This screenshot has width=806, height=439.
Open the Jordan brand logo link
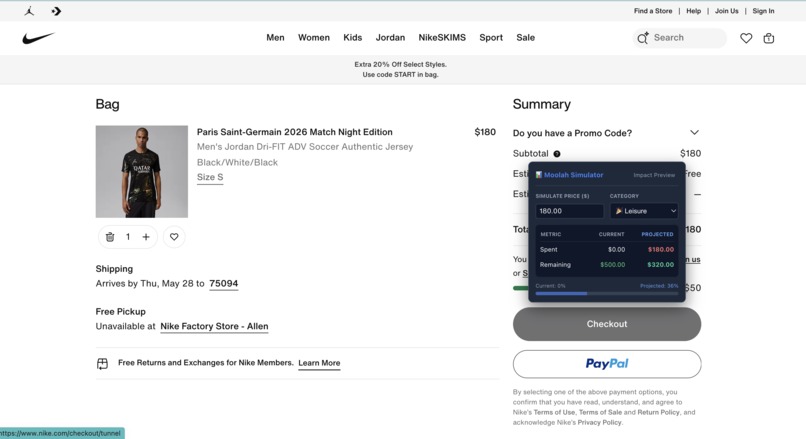(29, 11)
